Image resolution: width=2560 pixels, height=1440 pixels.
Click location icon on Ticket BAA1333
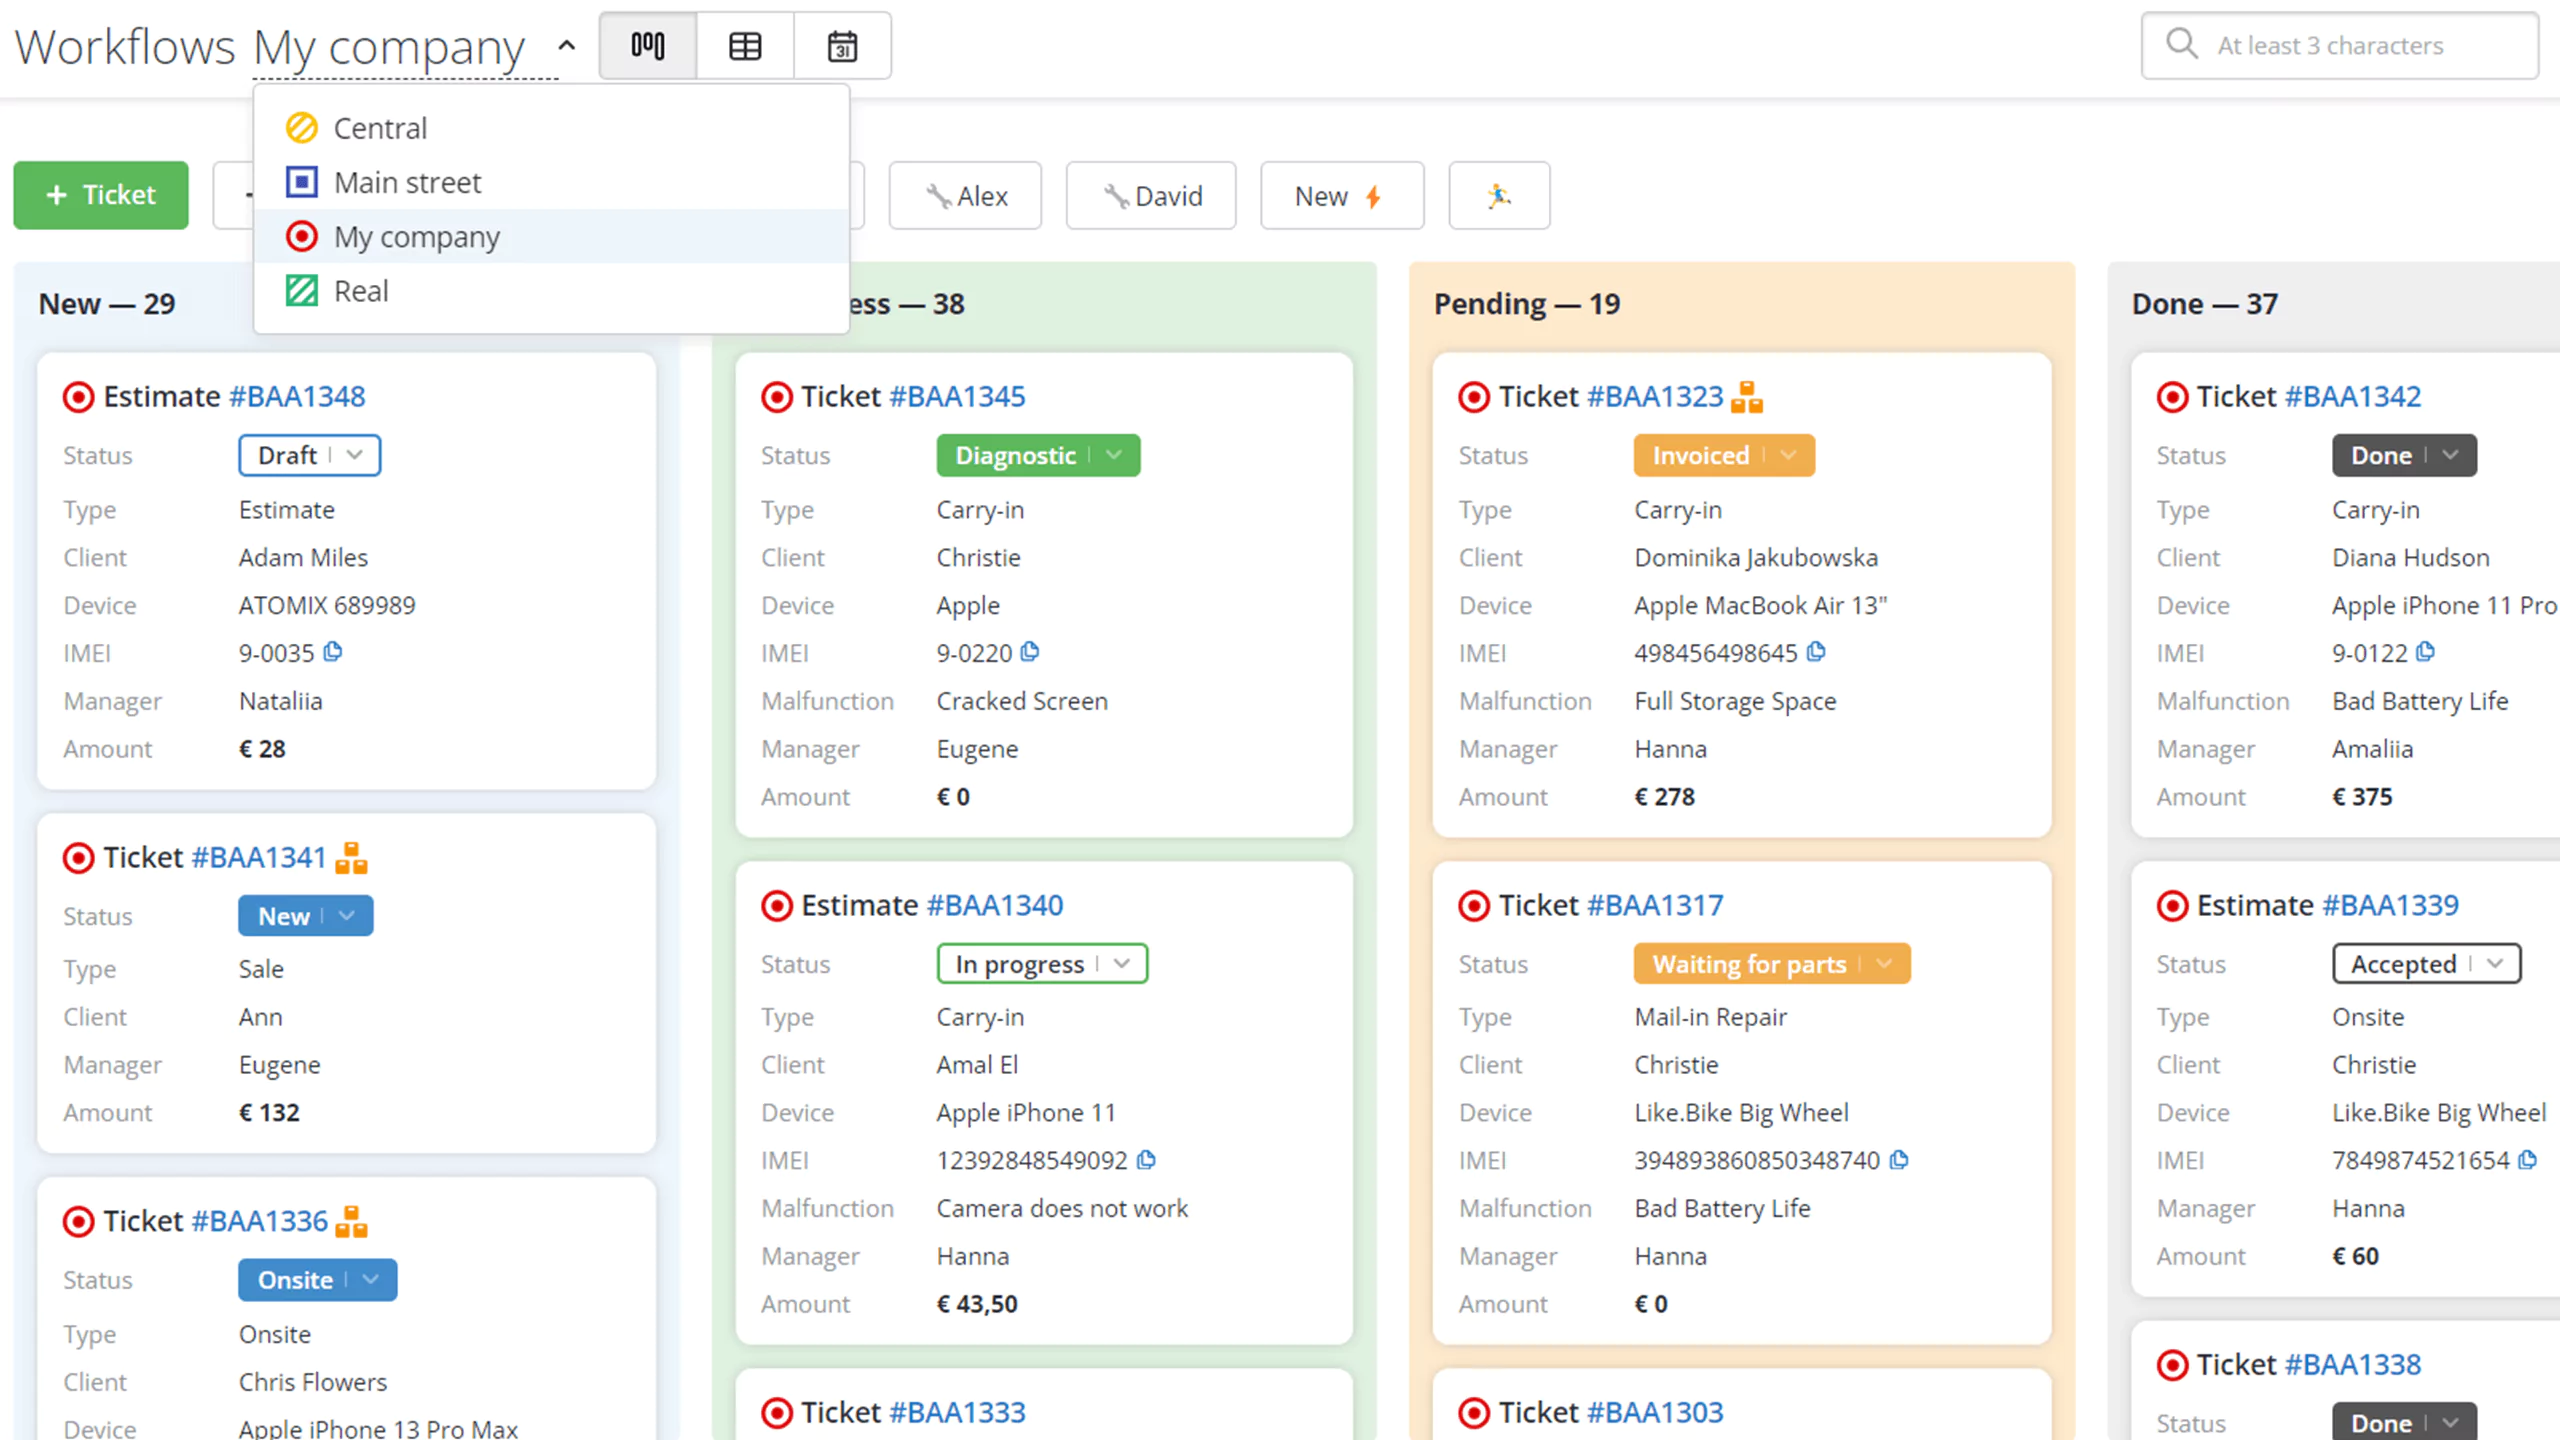pos(777,1413)
